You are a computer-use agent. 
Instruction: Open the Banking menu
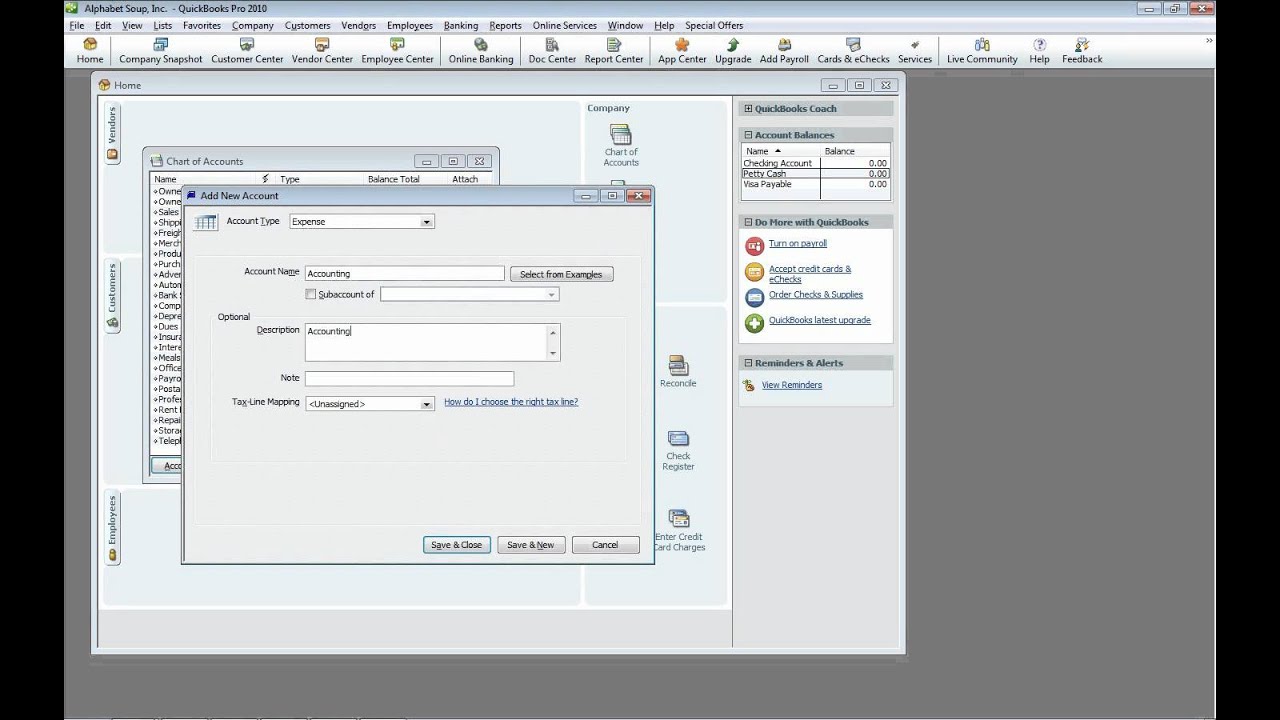461,25
